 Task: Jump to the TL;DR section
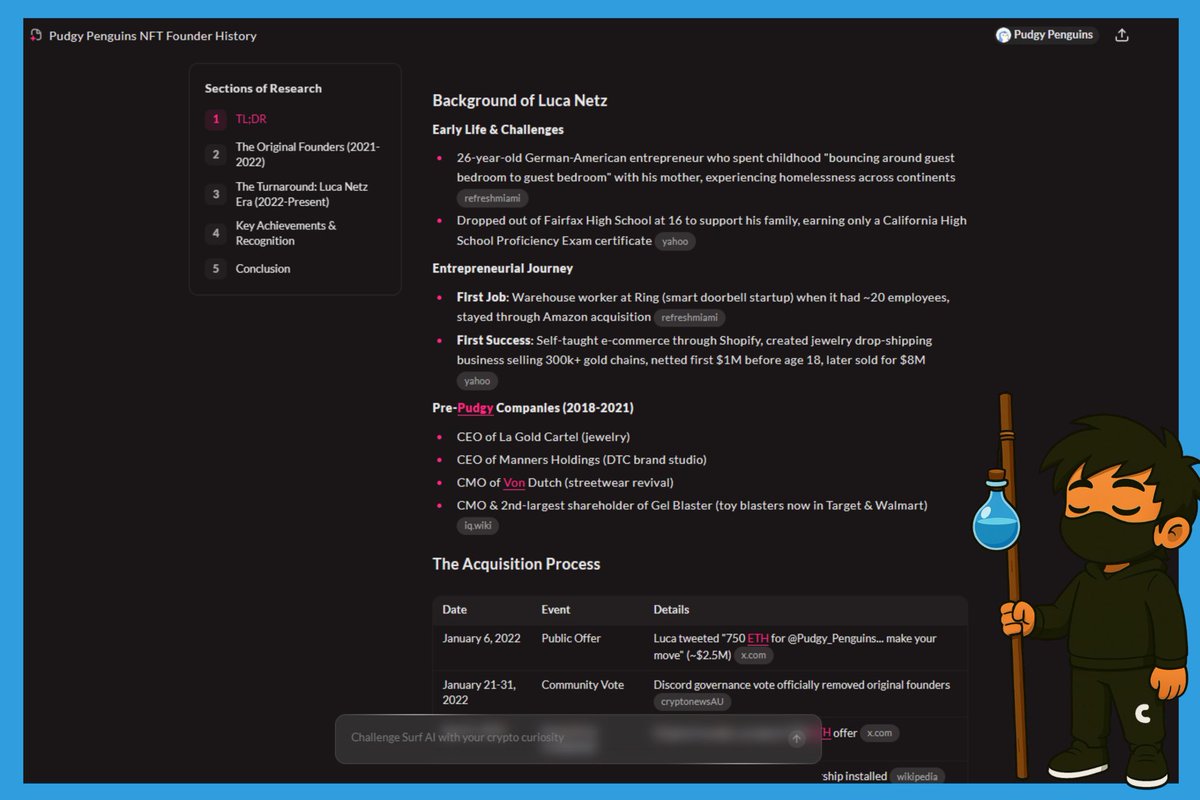(251, 119)
